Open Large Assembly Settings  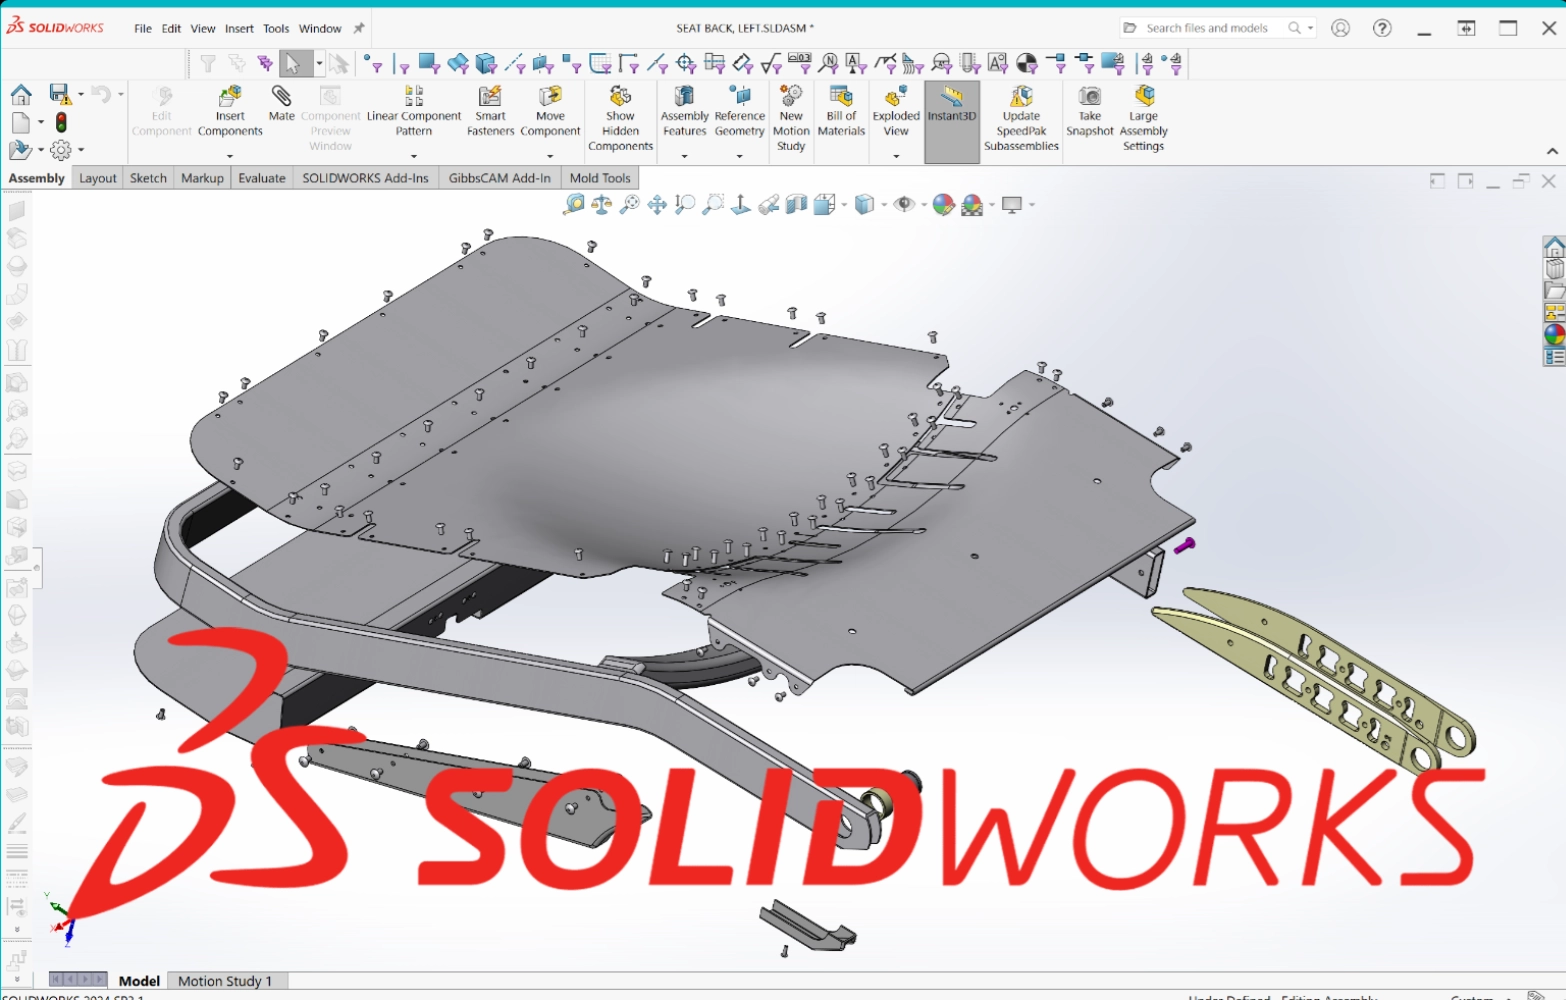(x=1143, y=118)
